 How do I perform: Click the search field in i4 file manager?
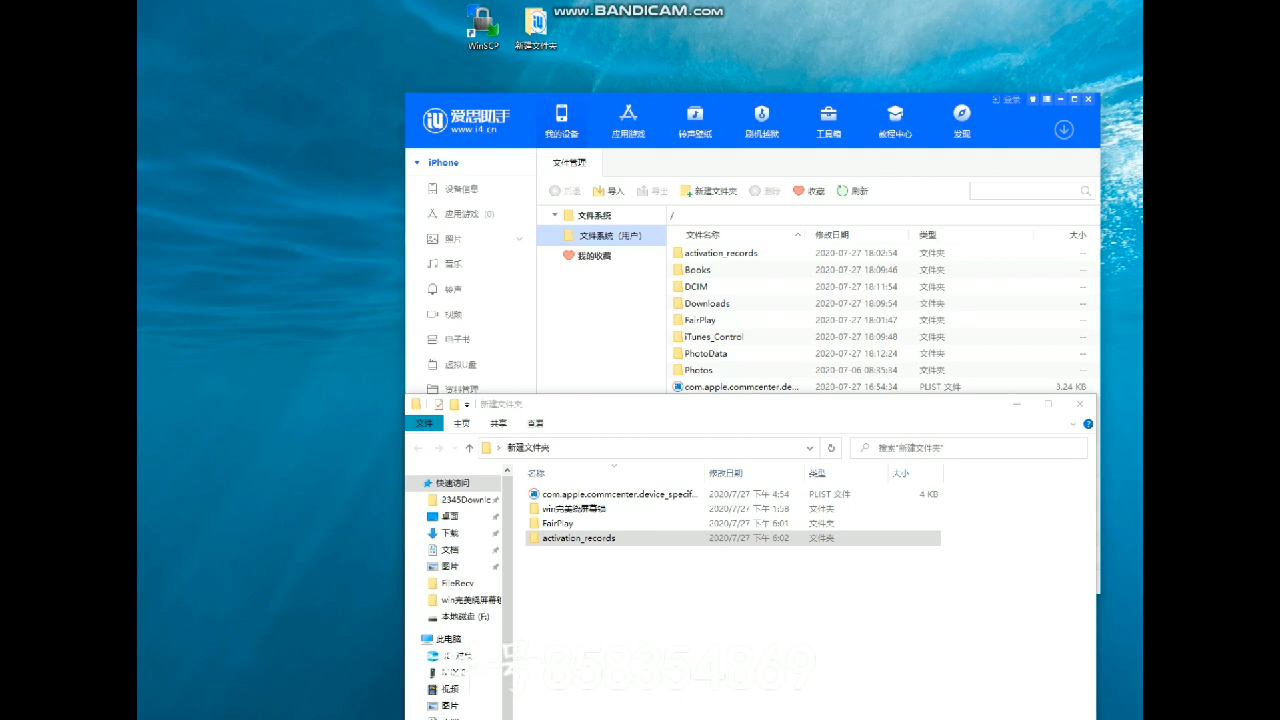pos(1032,190)
